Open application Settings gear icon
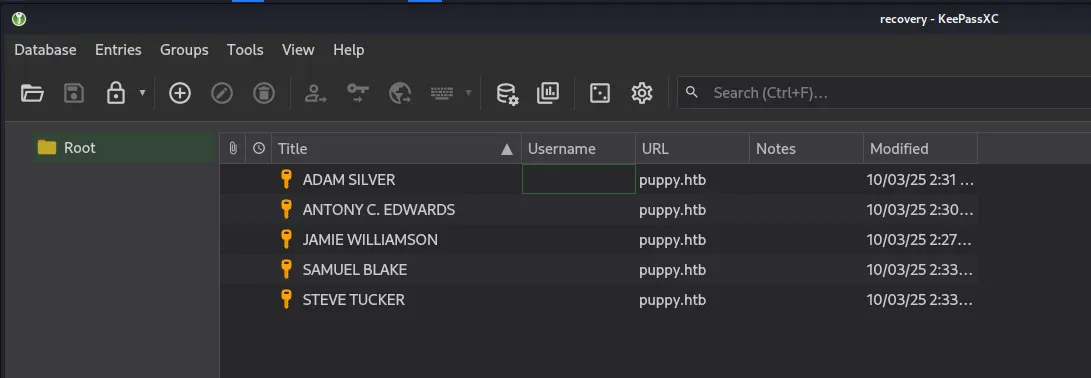This screenshot has height=378, width=1091. coord(641,93)
